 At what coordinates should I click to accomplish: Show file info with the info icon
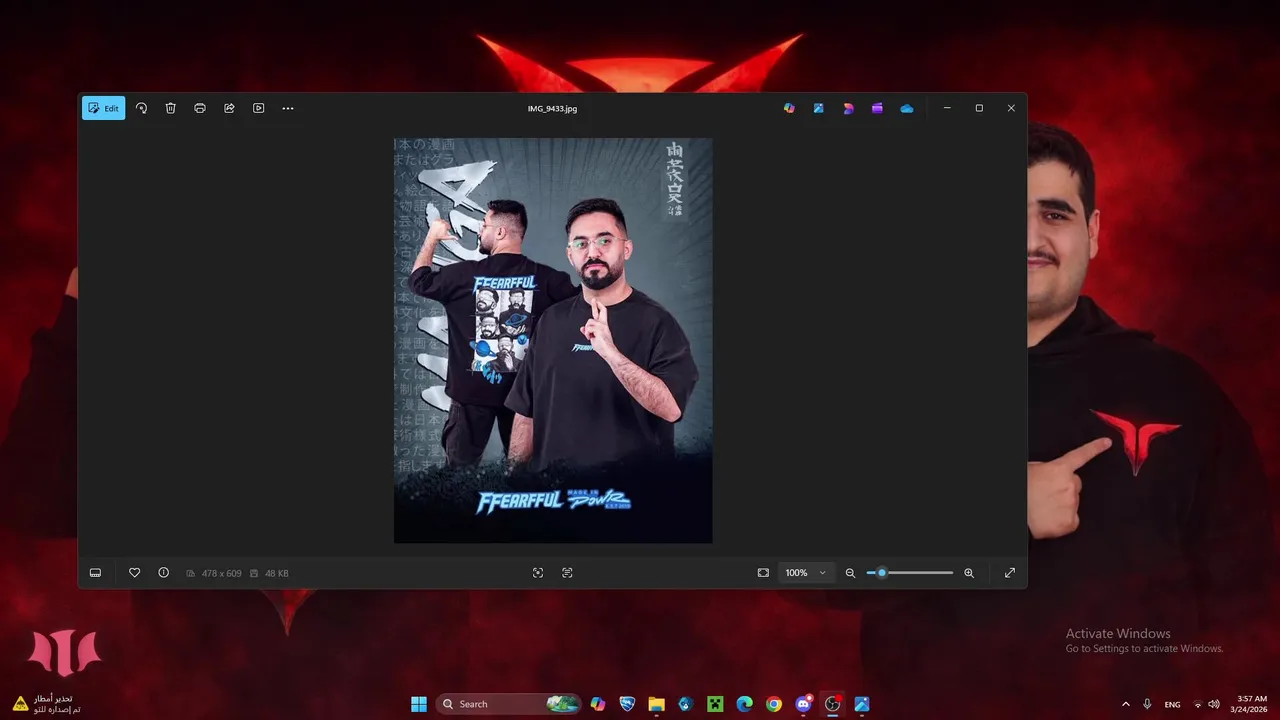point(163,573)
